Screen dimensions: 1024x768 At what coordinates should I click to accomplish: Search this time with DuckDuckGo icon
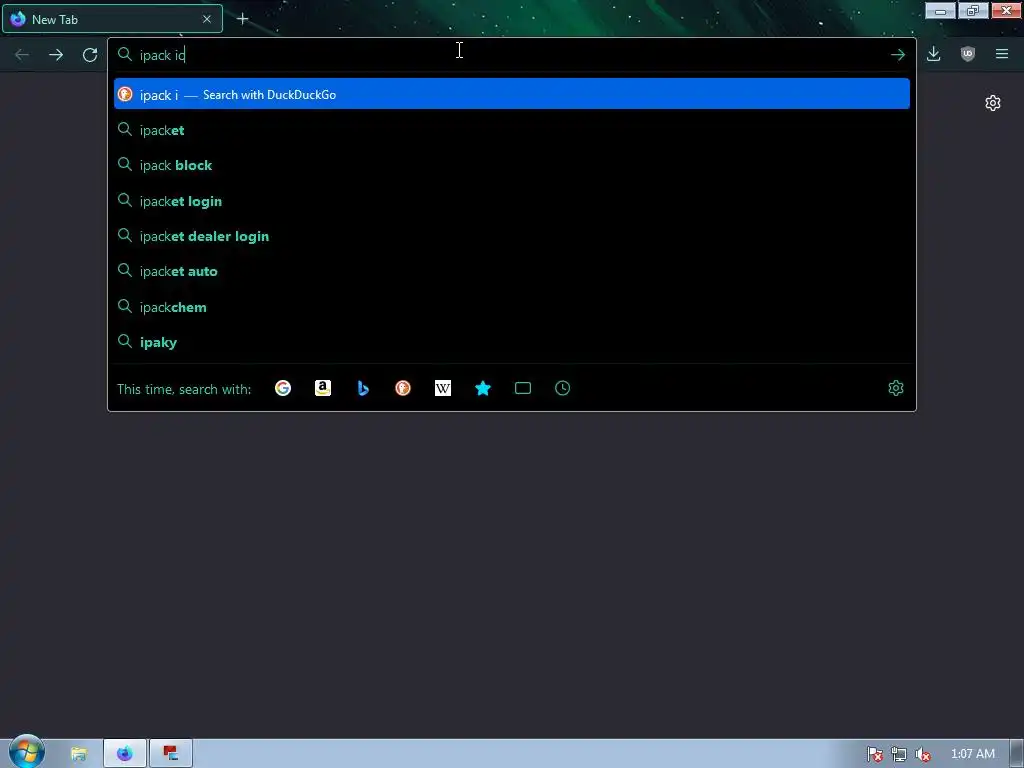click(403, 389)
